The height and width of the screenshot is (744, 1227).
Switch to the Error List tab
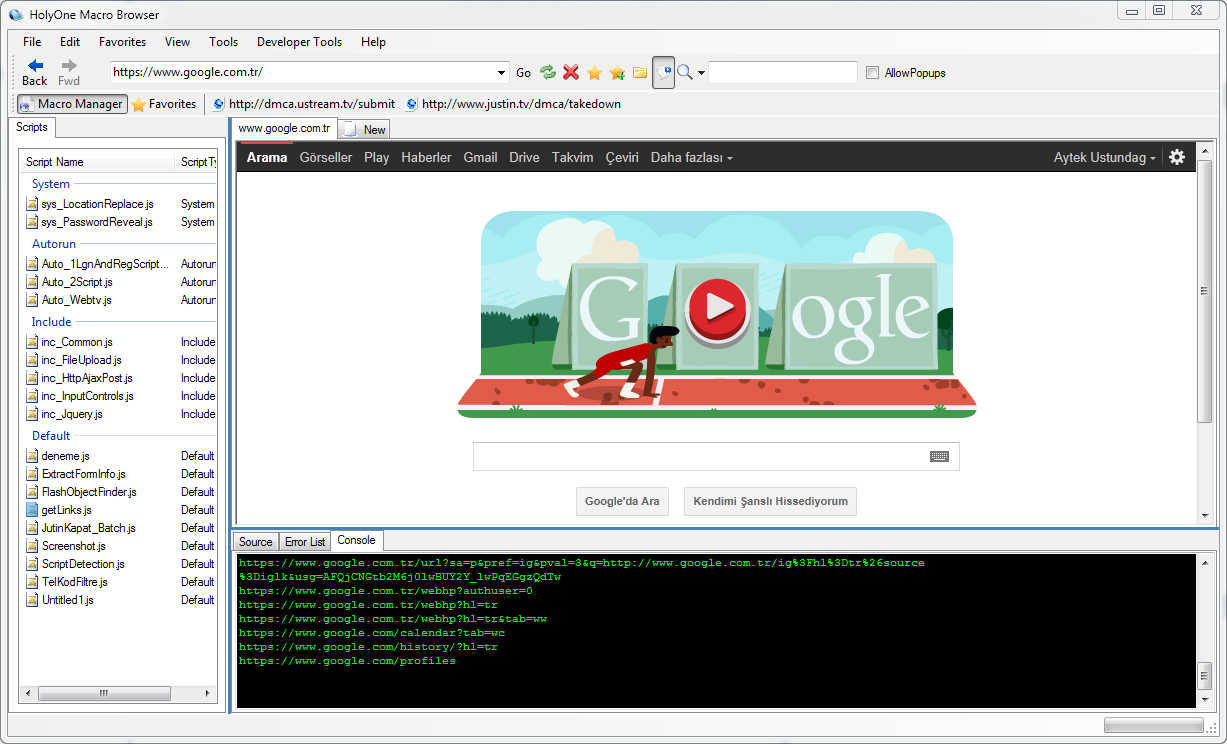pos(305,542)
